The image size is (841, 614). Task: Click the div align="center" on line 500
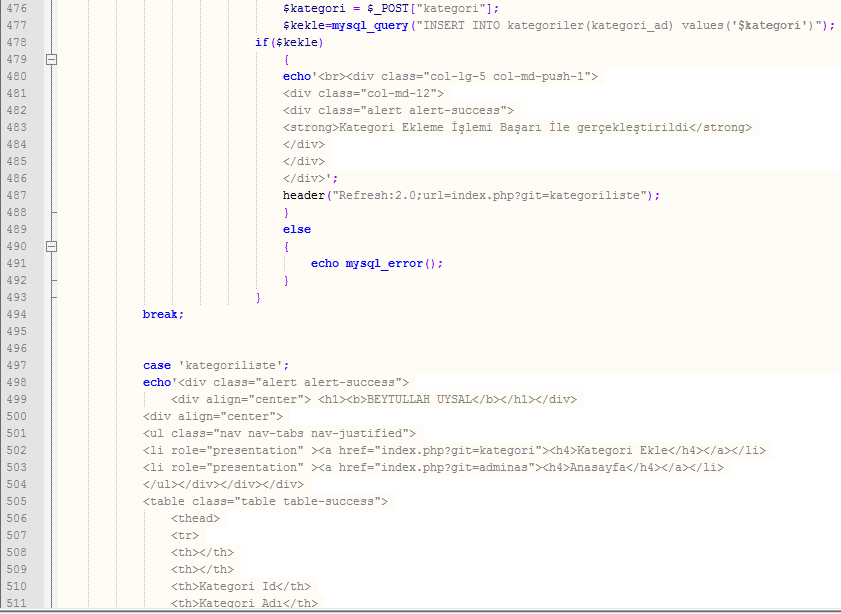click(x=213, y=417)
